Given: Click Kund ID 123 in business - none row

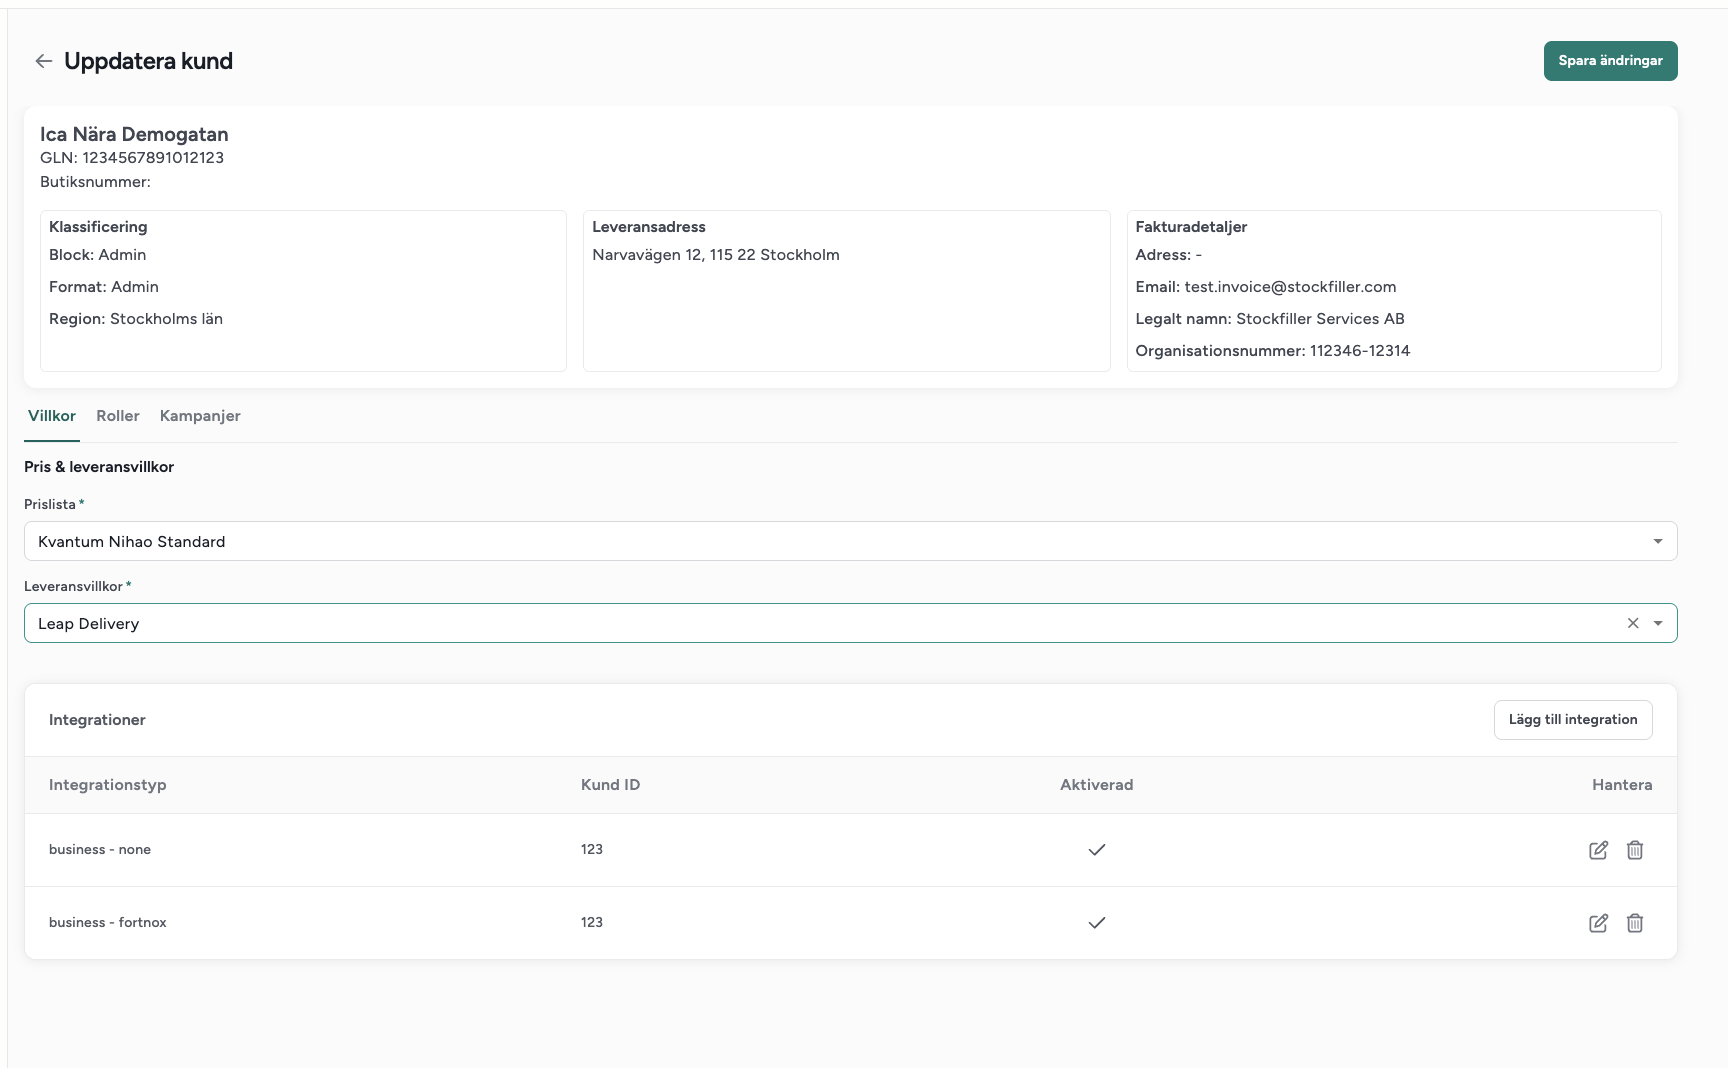Looking at the screenshot, I should click(592, 850).
